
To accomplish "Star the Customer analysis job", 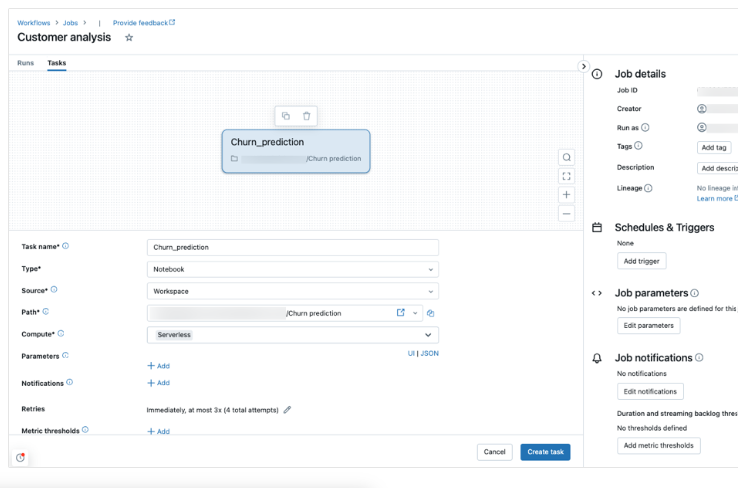I will tap(129, 38).
